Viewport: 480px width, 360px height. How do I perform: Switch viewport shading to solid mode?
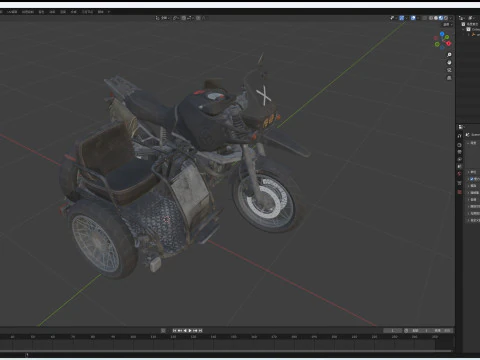[x=436, y=18]
